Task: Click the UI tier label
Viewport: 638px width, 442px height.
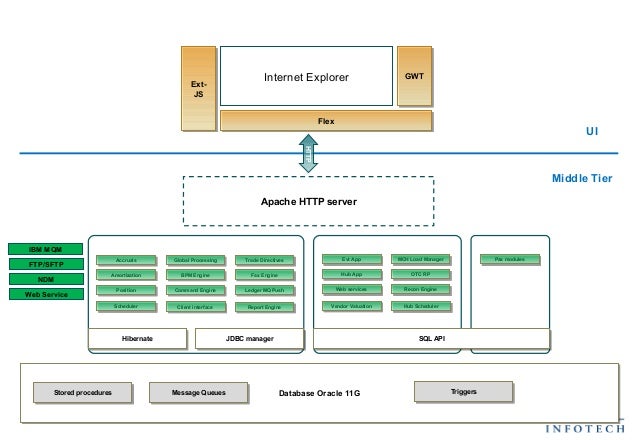Action: (592, 131)
